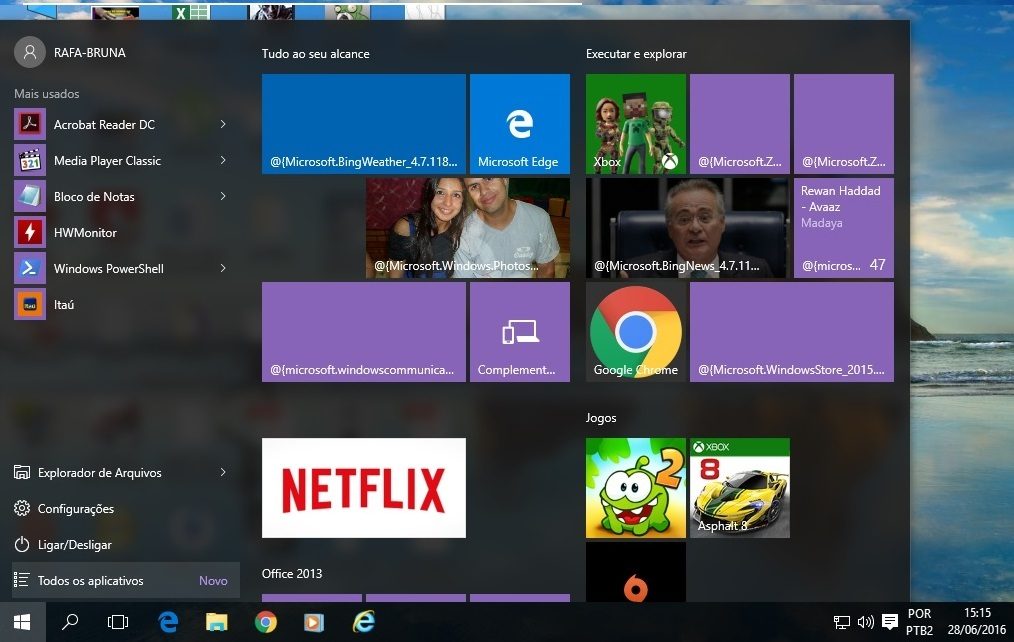Click the Executar e explorar group title

coord(636,54)
